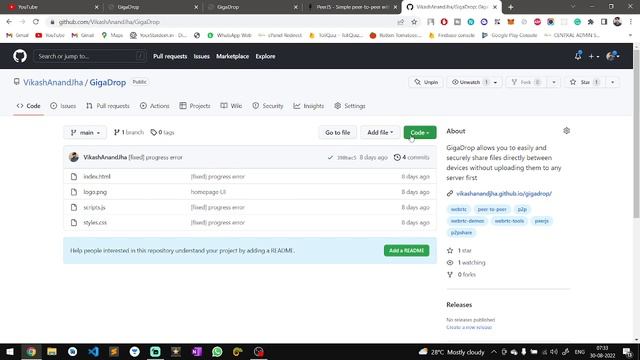This screenshot has height=360, width=640.
Task: Open Visual Studio Code from the taskbar
Action: [93, 351]
